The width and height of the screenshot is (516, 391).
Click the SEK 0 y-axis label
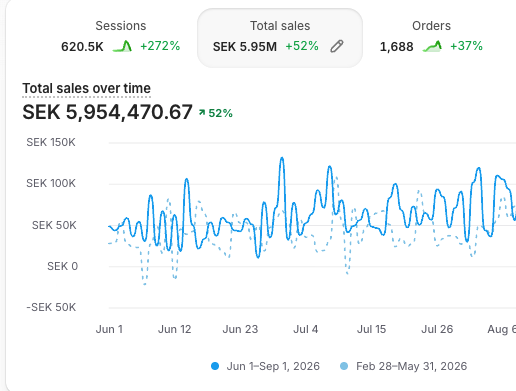coord(62,266)
